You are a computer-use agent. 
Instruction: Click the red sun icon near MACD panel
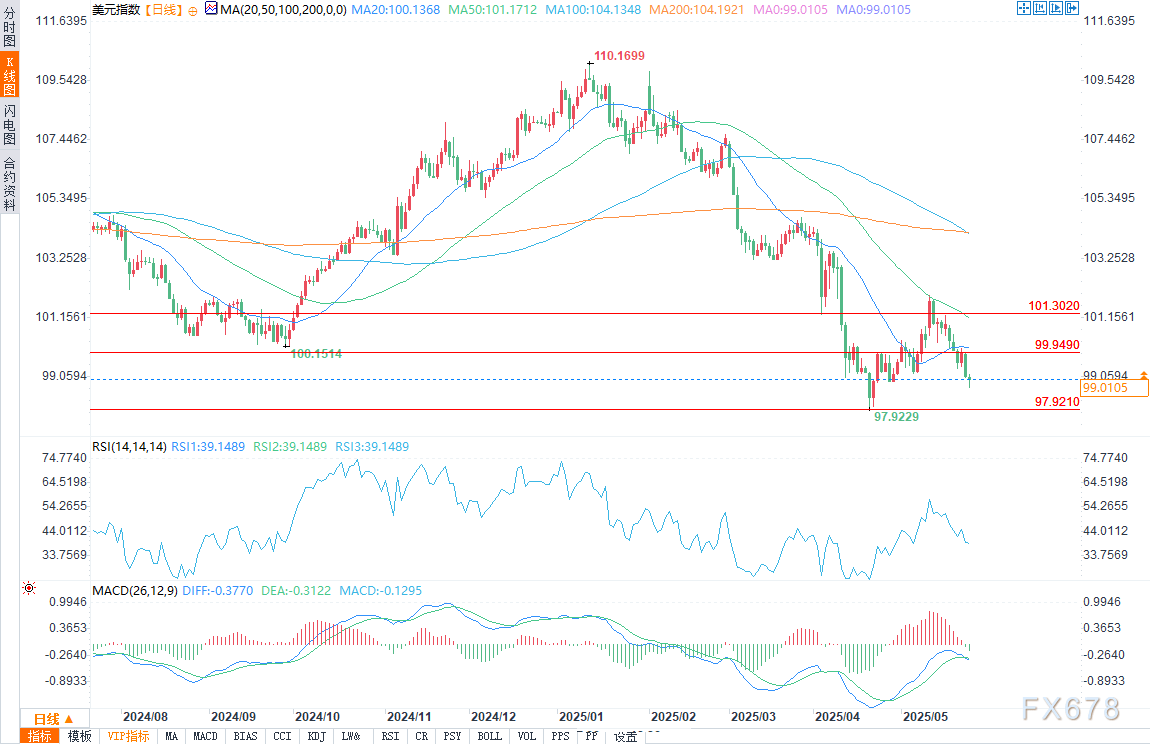click(x=29, y=588)
